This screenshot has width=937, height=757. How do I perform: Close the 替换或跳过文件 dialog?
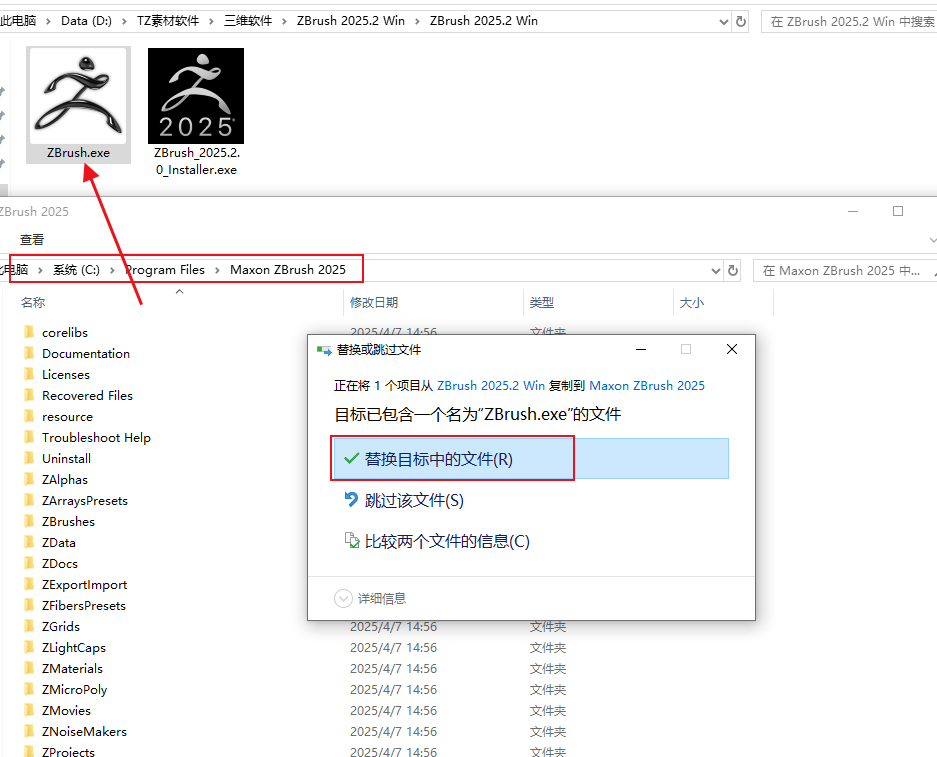tap(732, 349)
